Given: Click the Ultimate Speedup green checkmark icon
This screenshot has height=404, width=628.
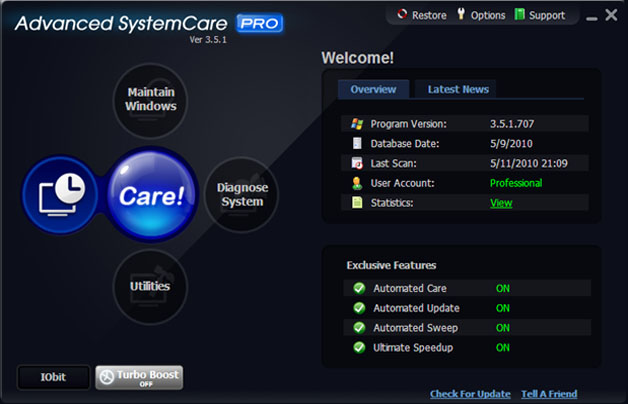Looking at the screenshot, I should [x=359, y=348].
